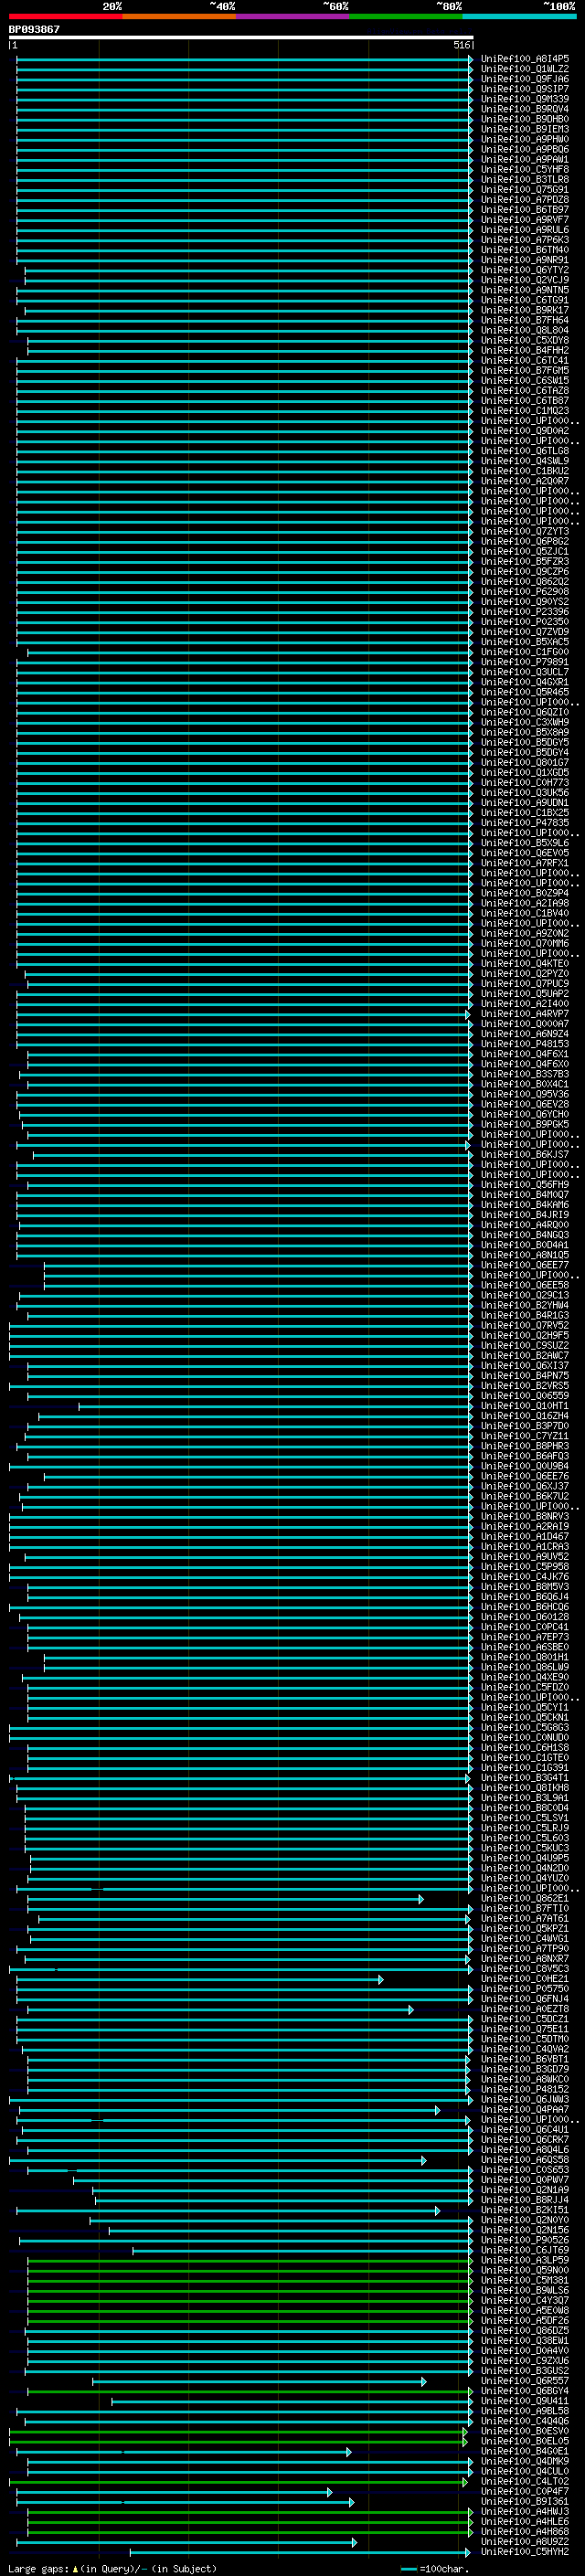
Task: Open hit UniRef100_A9PHW0
Action: click(x=525, y=139)
